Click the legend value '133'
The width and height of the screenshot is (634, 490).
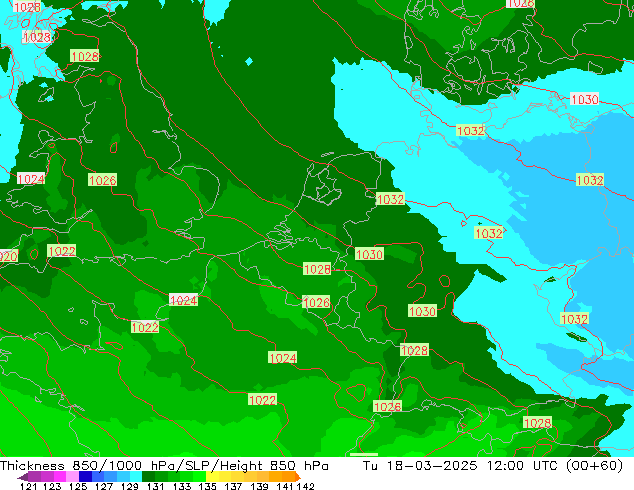(x=182, y=486)
